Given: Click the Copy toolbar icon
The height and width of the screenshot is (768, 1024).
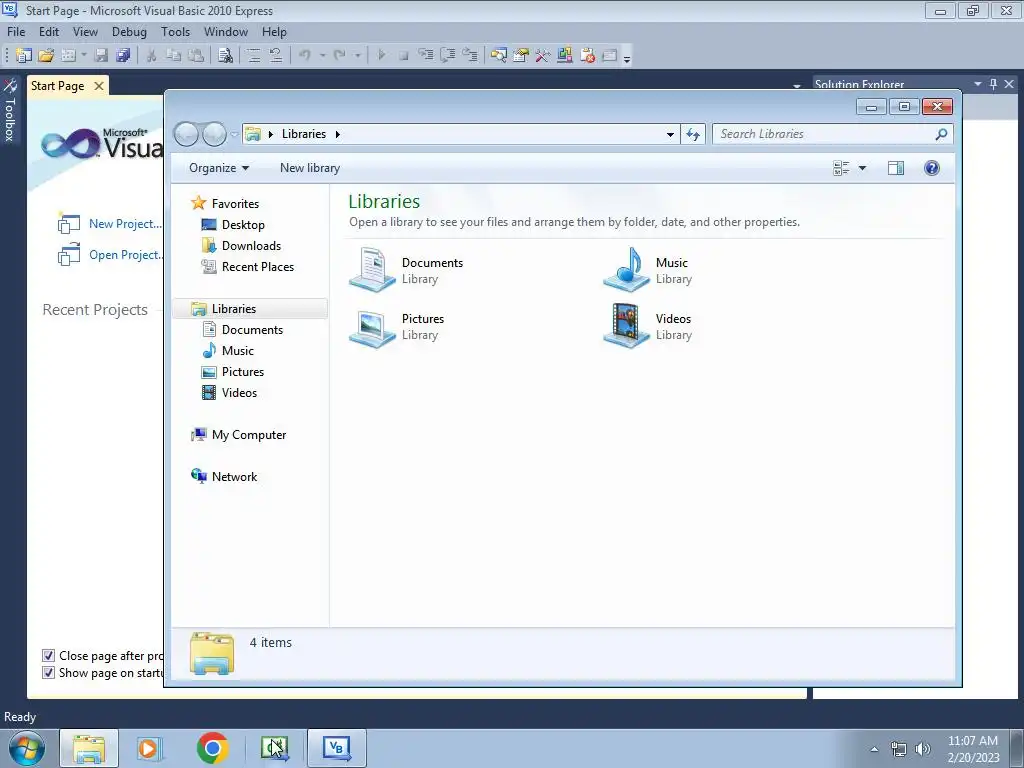Looking at the screenshot, I should [x=174, y=56].
